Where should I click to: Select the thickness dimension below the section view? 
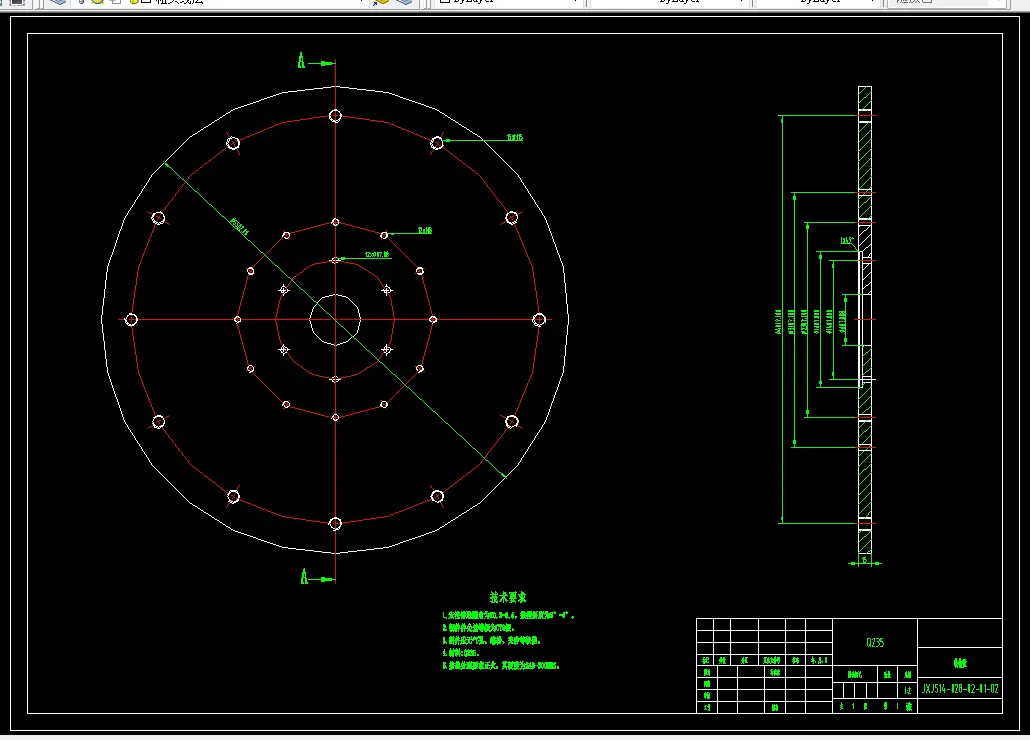point(864,561)
